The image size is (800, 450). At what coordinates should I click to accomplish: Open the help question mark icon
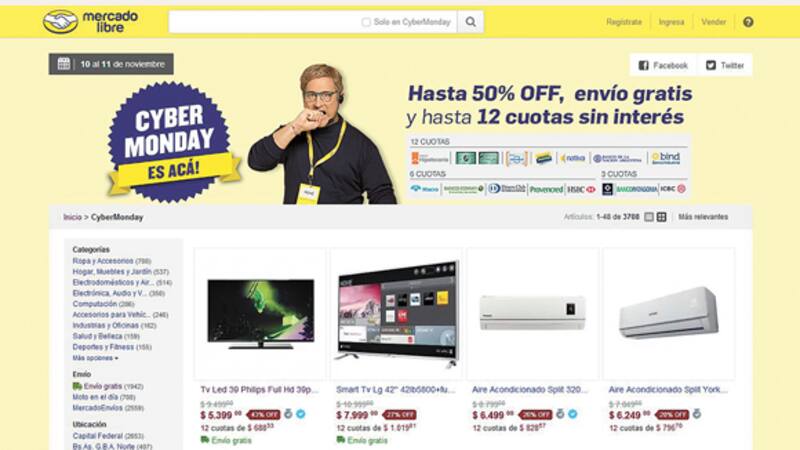748,22
